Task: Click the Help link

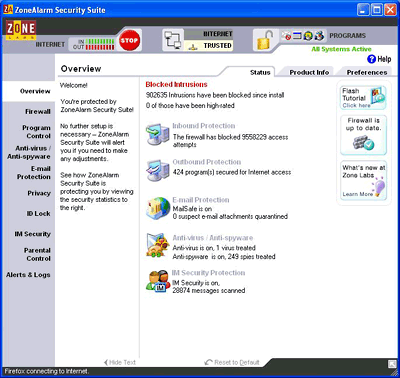Action: [x=384, y=59]
